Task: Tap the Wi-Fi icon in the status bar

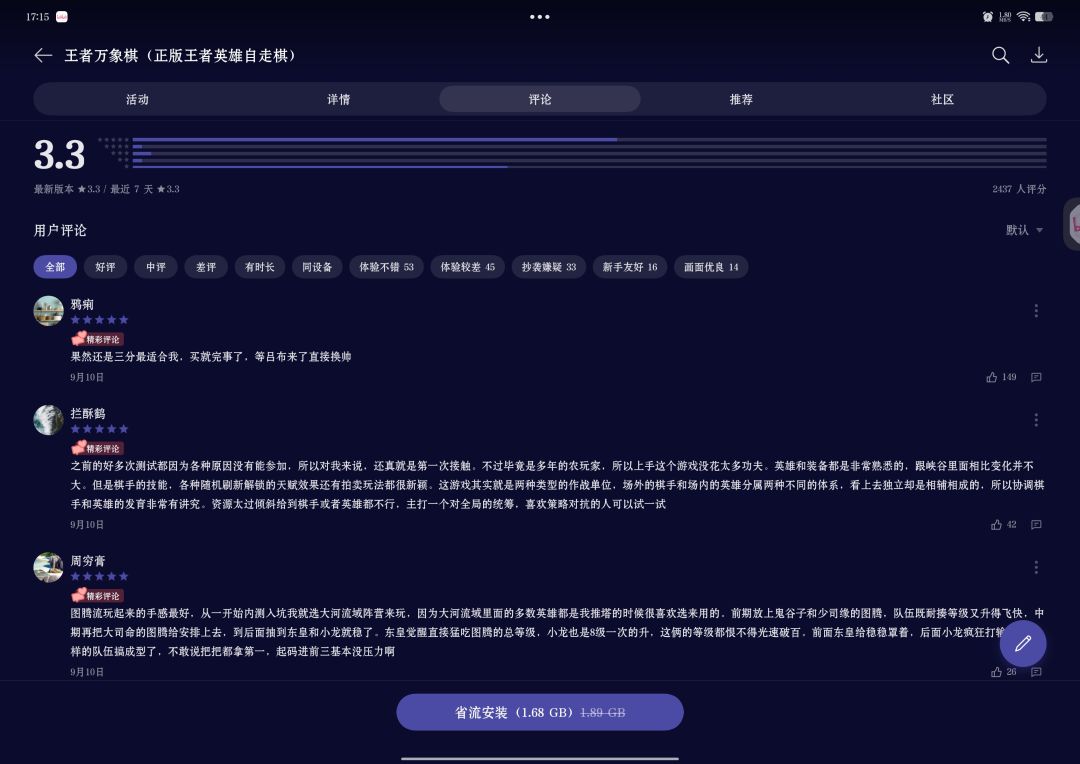Action: (x=1024, y=17)
